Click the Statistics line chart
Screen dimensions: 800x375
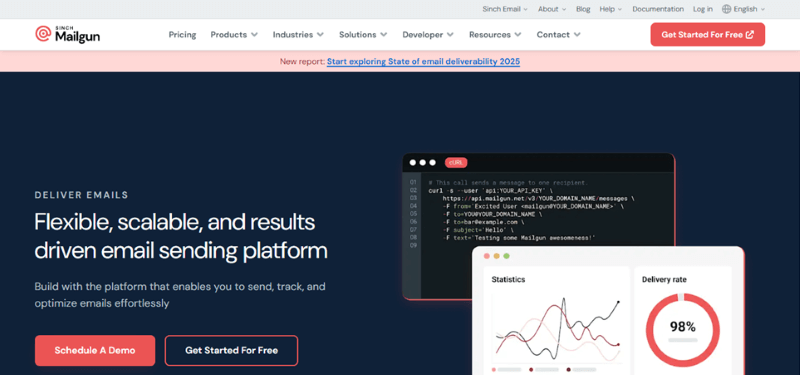(557, 330)
